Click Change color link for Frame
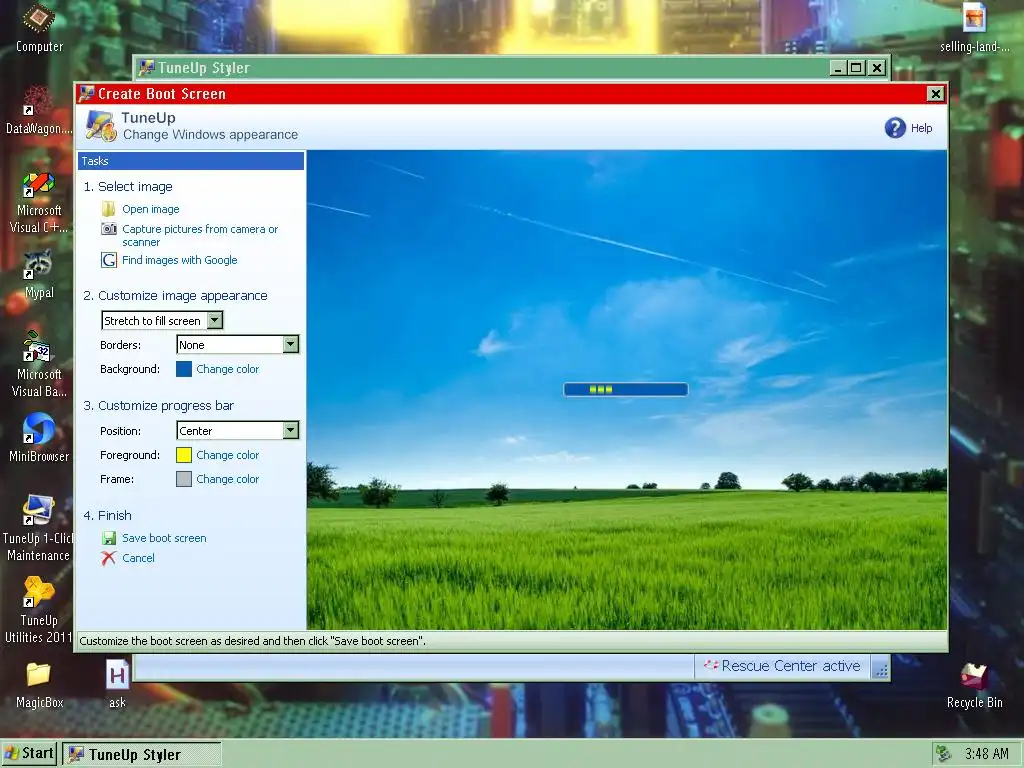The width and height of the screenshot is (1024, 768). [x=227, y=479]
